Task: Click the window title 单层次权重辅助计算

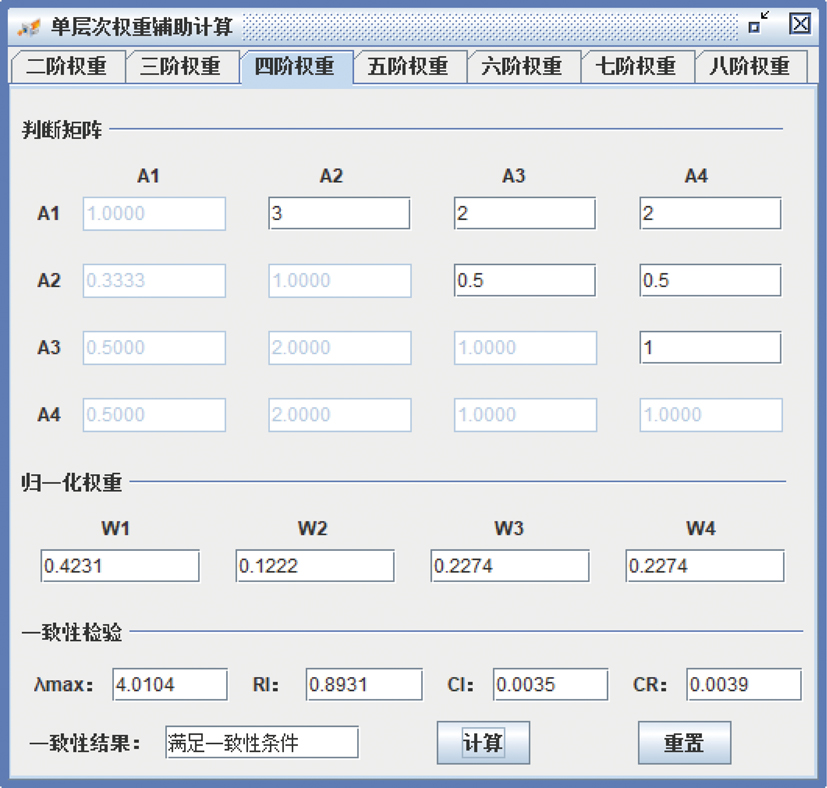Action: tap(141, 26)
